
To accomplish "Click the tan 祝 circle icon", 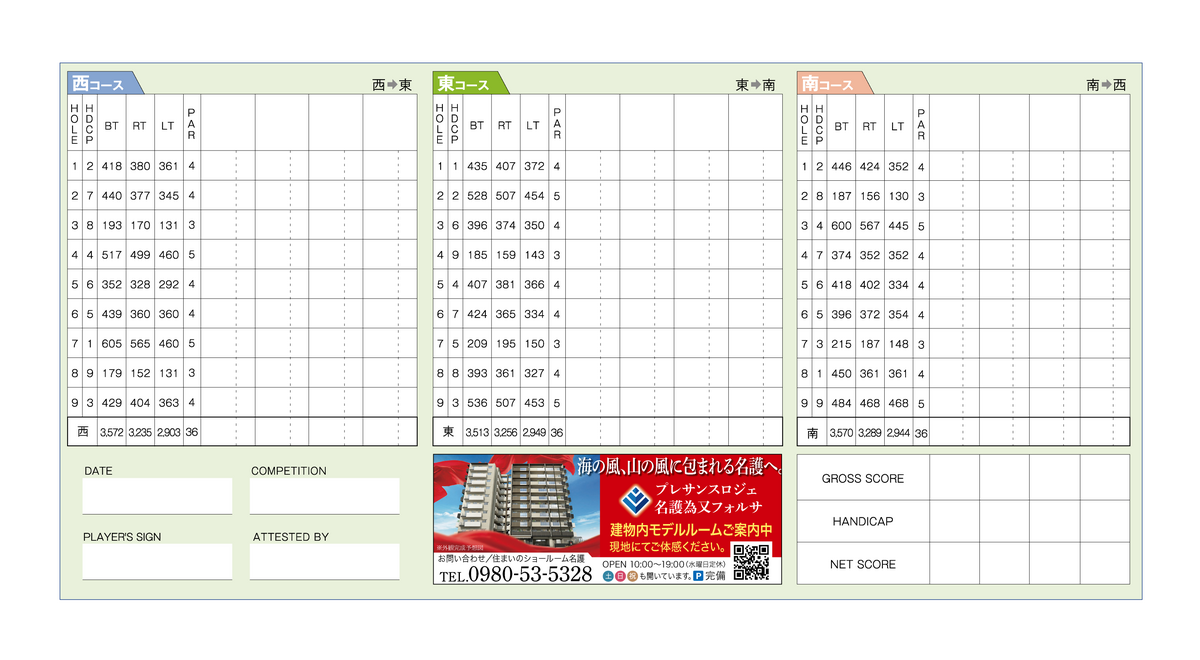I will (x=631, y=576).
